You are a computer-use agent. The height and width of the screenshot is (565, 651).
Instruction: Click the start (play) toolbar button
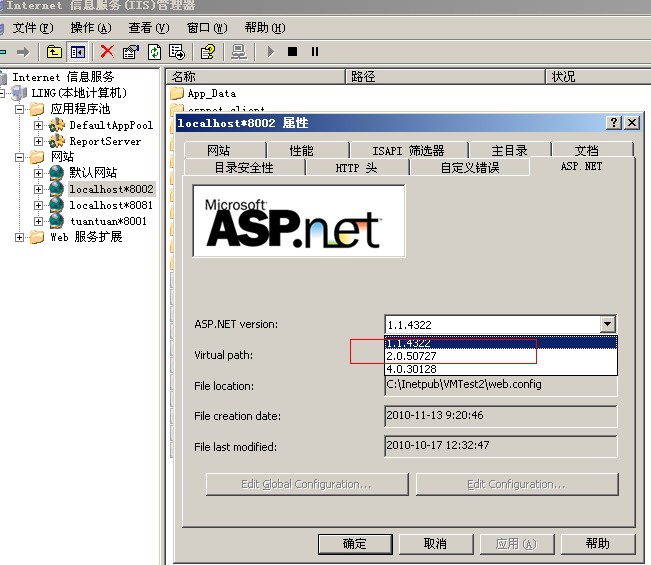[x=271, y=52]
